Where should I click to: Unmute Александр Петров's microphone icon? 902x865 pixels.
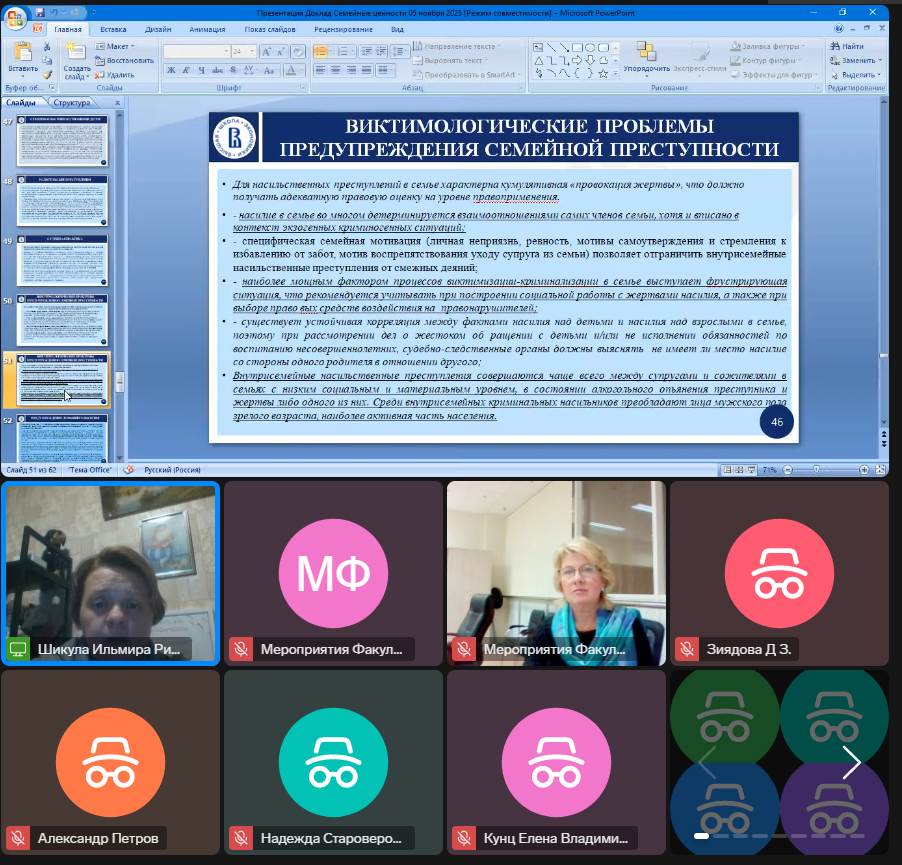click(17, 838)
